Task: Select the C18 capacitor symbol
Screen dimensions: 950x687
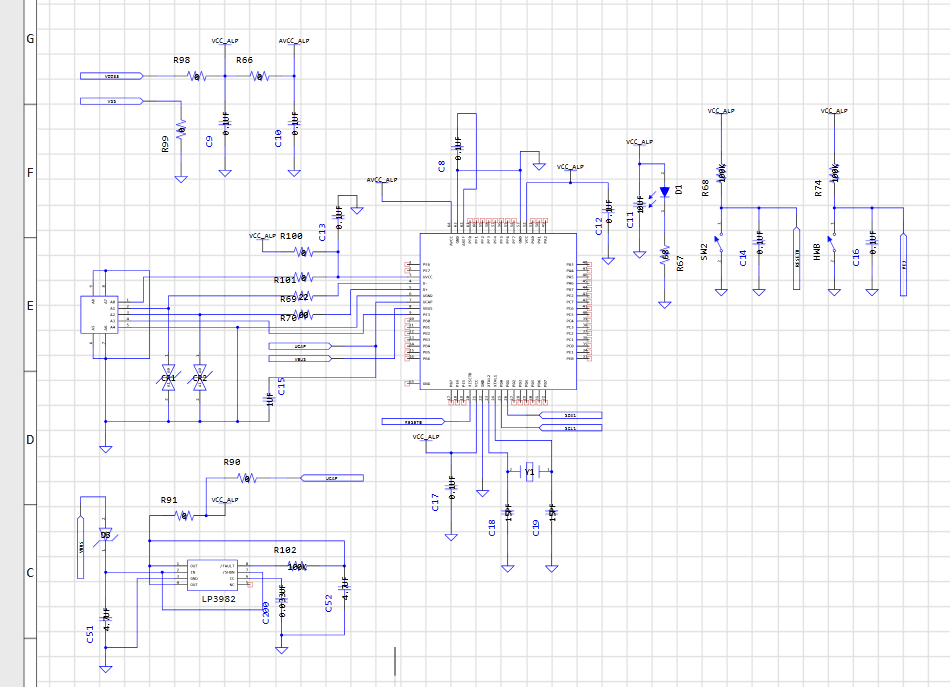Action: 508,513
